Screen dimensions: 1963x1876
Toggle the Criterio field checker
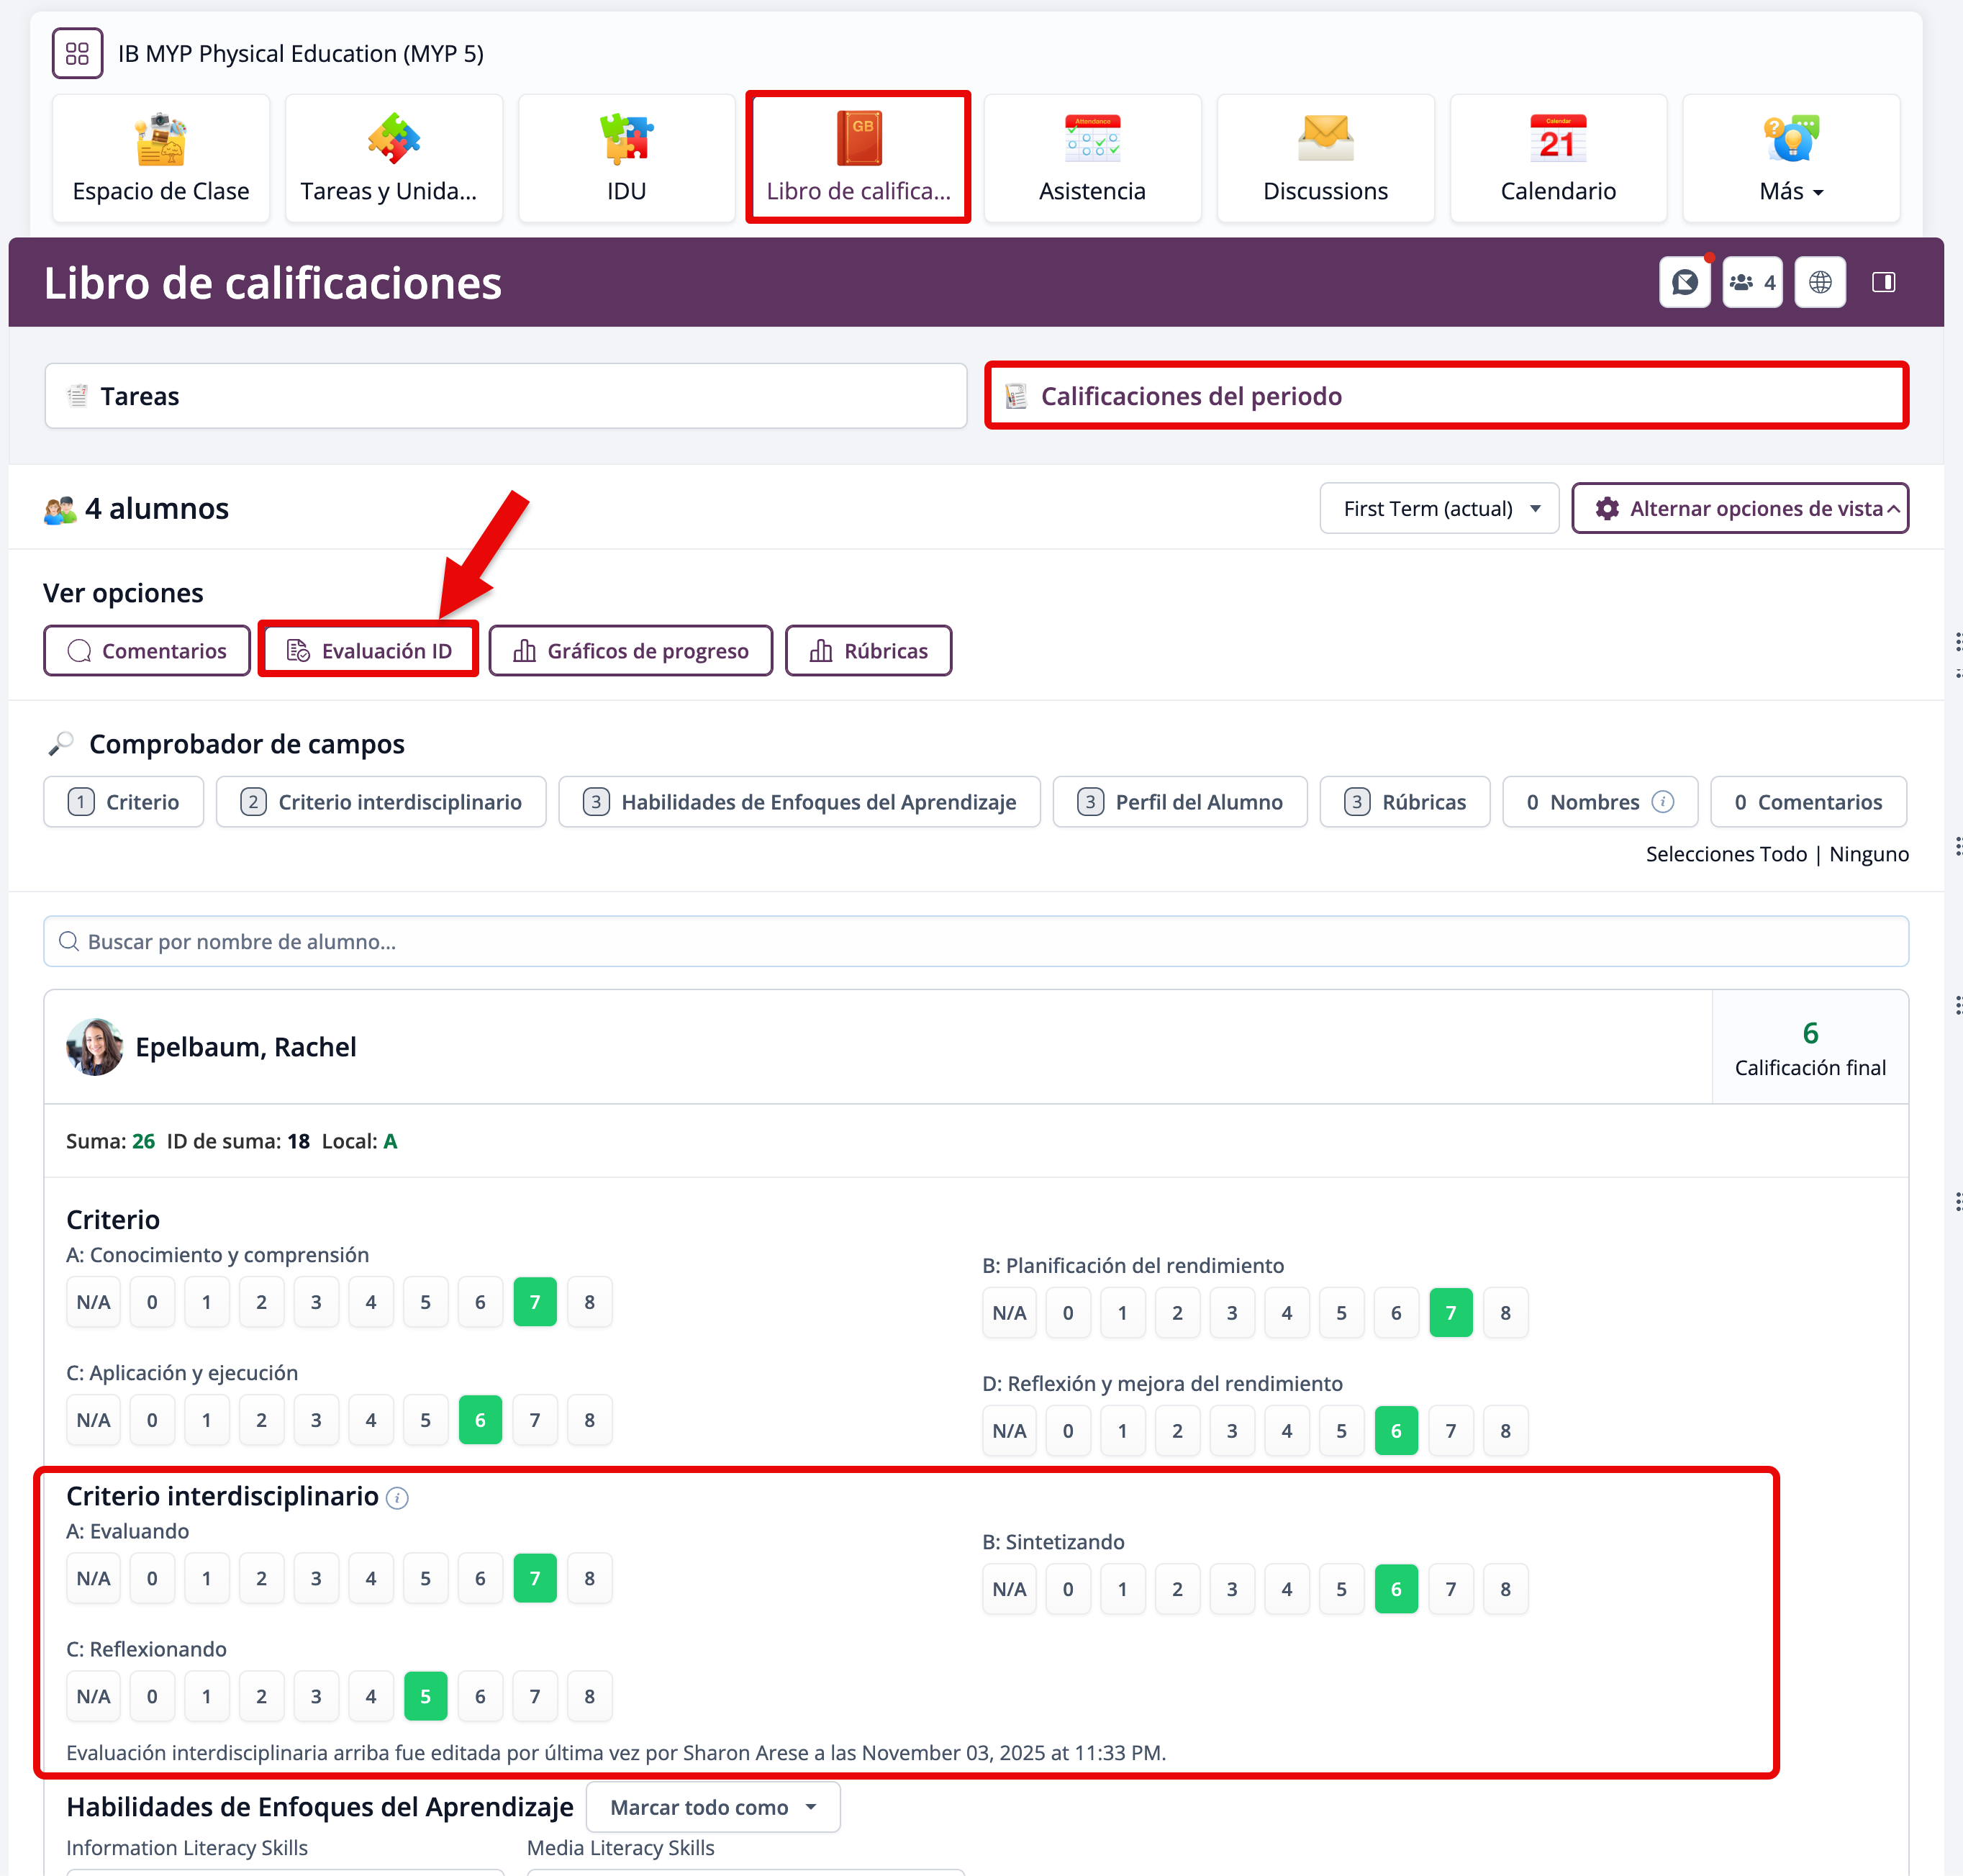(x=124, y=802)
